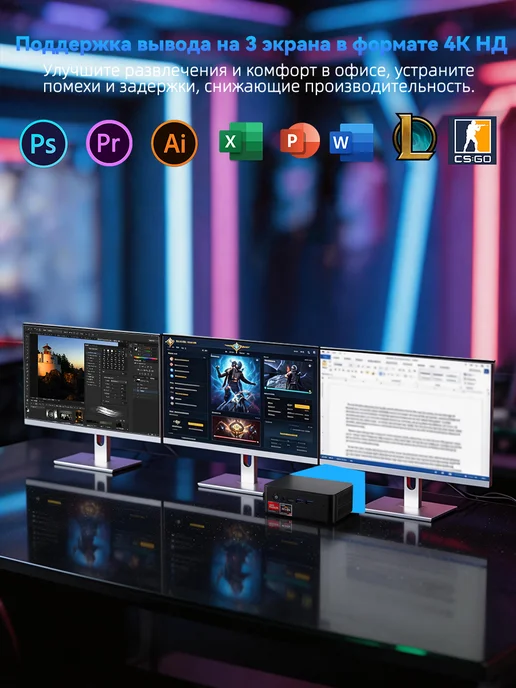The width and height of the screenshot is (516, 688).
Task: Open the CS:GO icon
Action: [x=472, y=140]
